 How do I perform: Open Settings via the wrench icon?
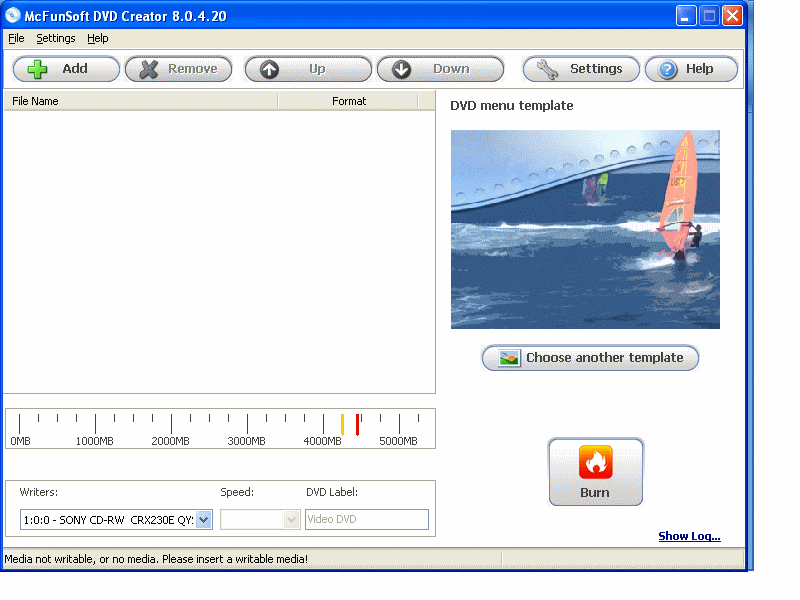(547, 69)
